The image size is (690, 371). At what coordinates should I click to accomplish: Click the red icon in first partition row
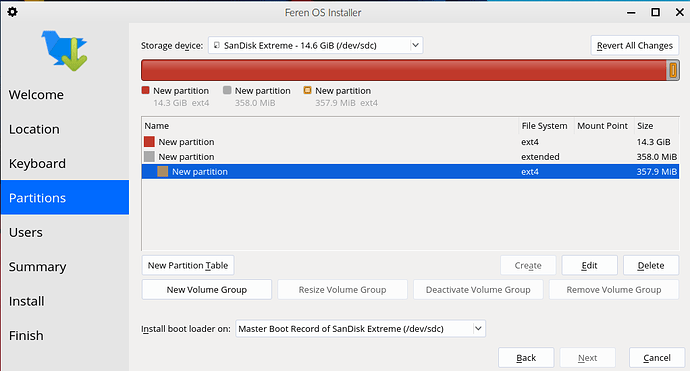149,142
